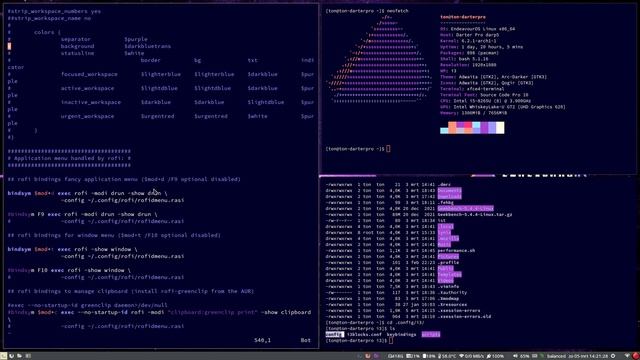Click the neofetch terminal prompt cursor
Viewport: 640px width, 360px height.
point(388,149)
